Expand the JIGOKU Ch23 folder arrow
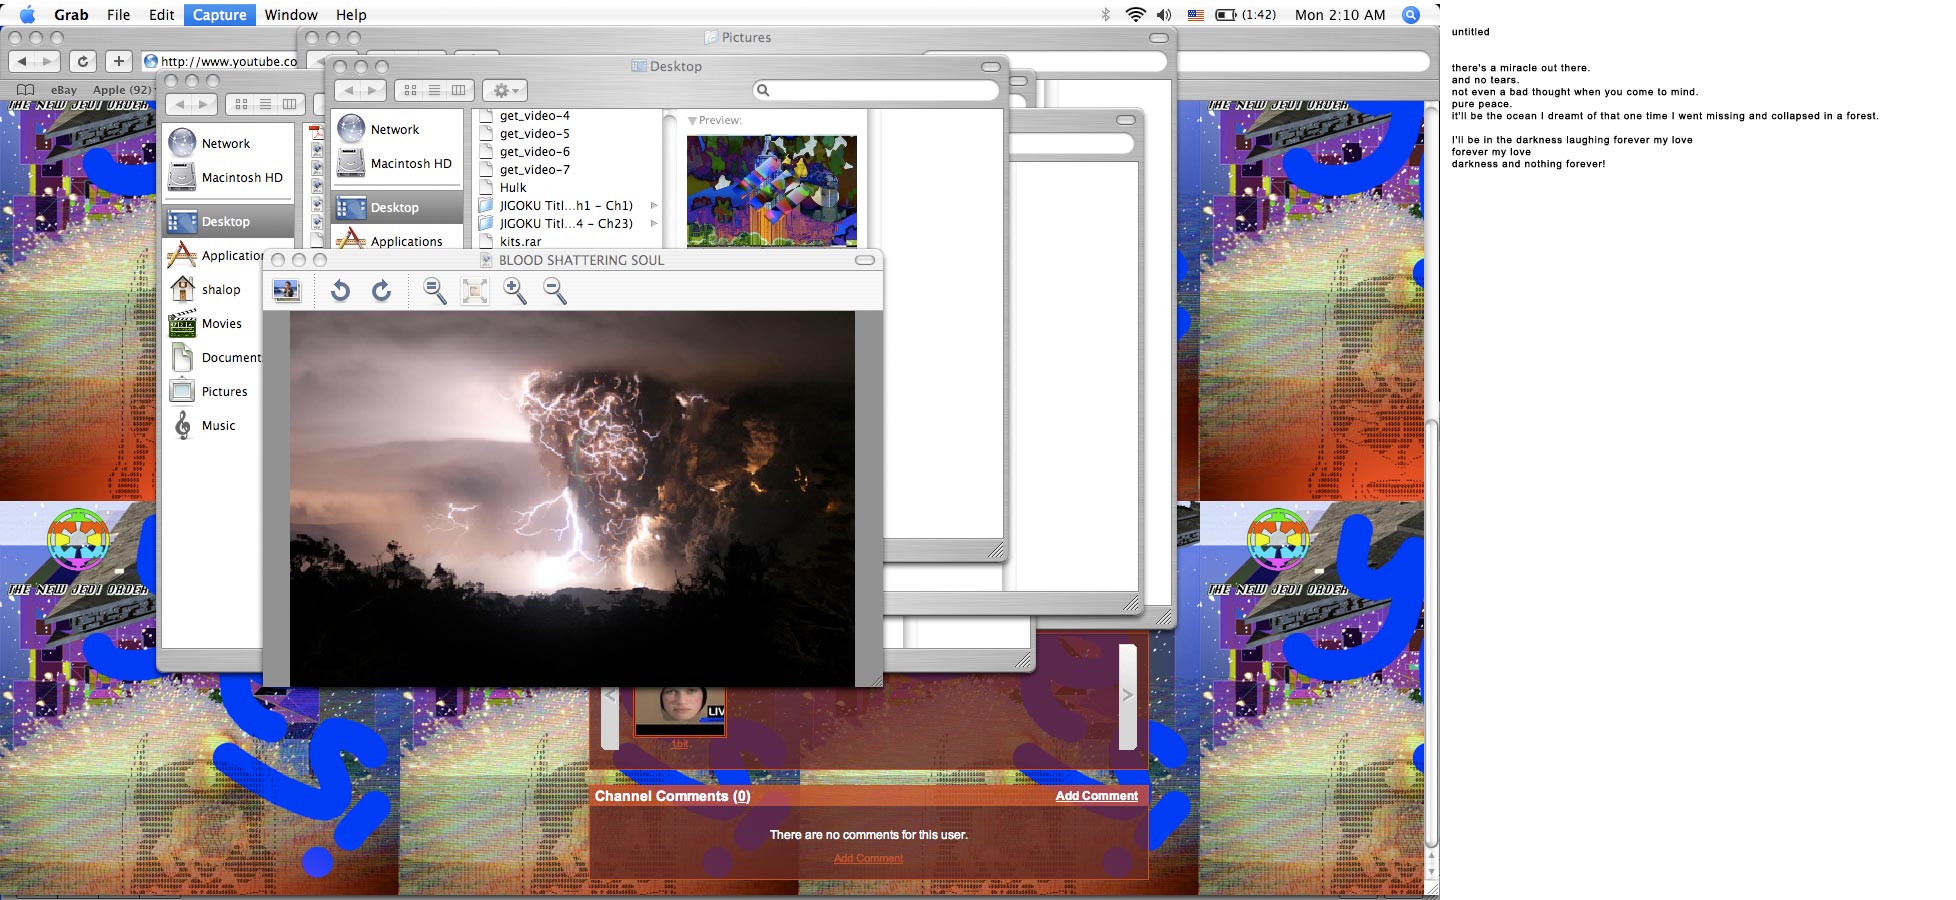This screenshot has height=900, width=1956. (654, 224)
